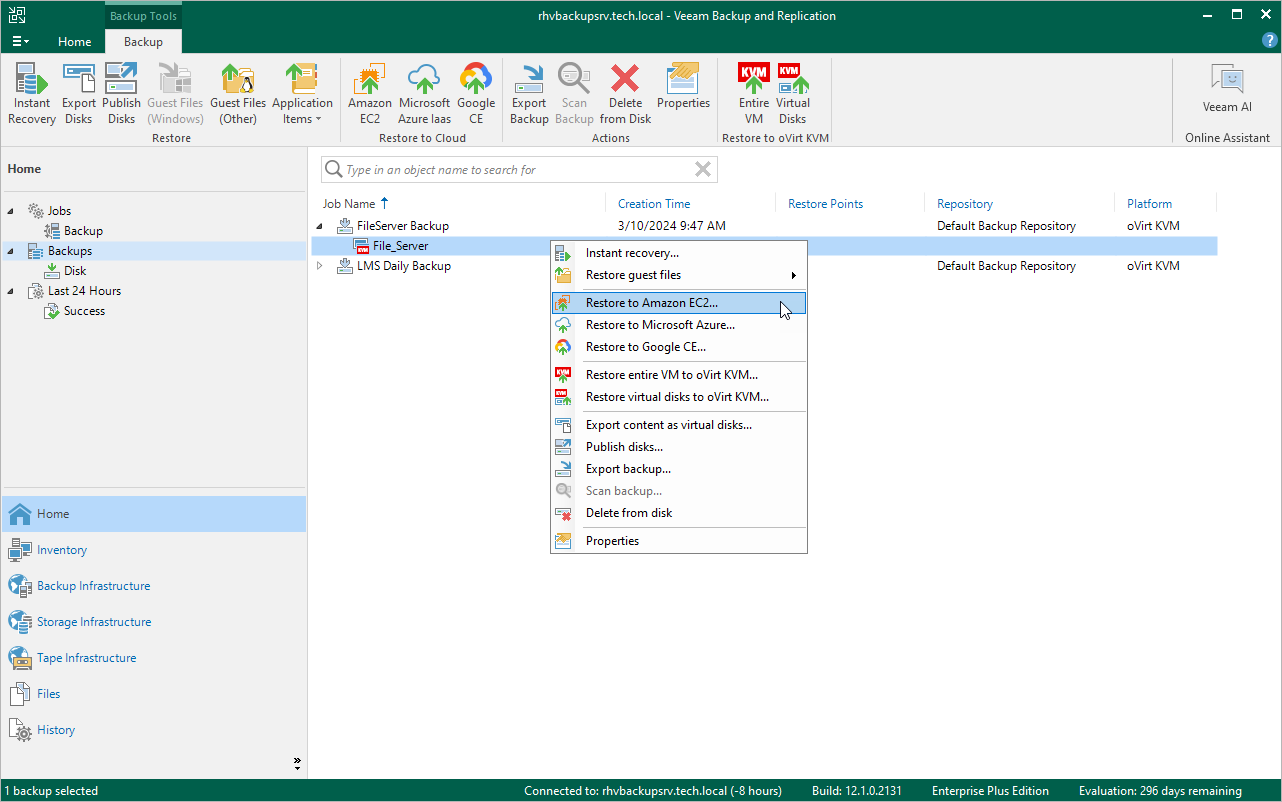The width and height of the screenshot is (1282, 802).
Task: Open the Restore guest files submenu
Action: 679,275
